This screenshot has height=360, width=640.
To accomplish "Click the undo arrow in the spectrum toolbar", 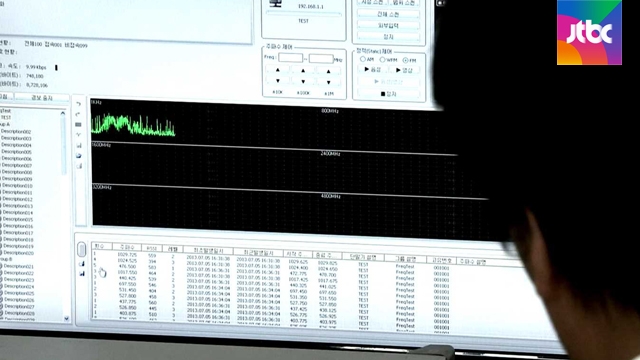I will pyautogui.click(x=78, y=104).
